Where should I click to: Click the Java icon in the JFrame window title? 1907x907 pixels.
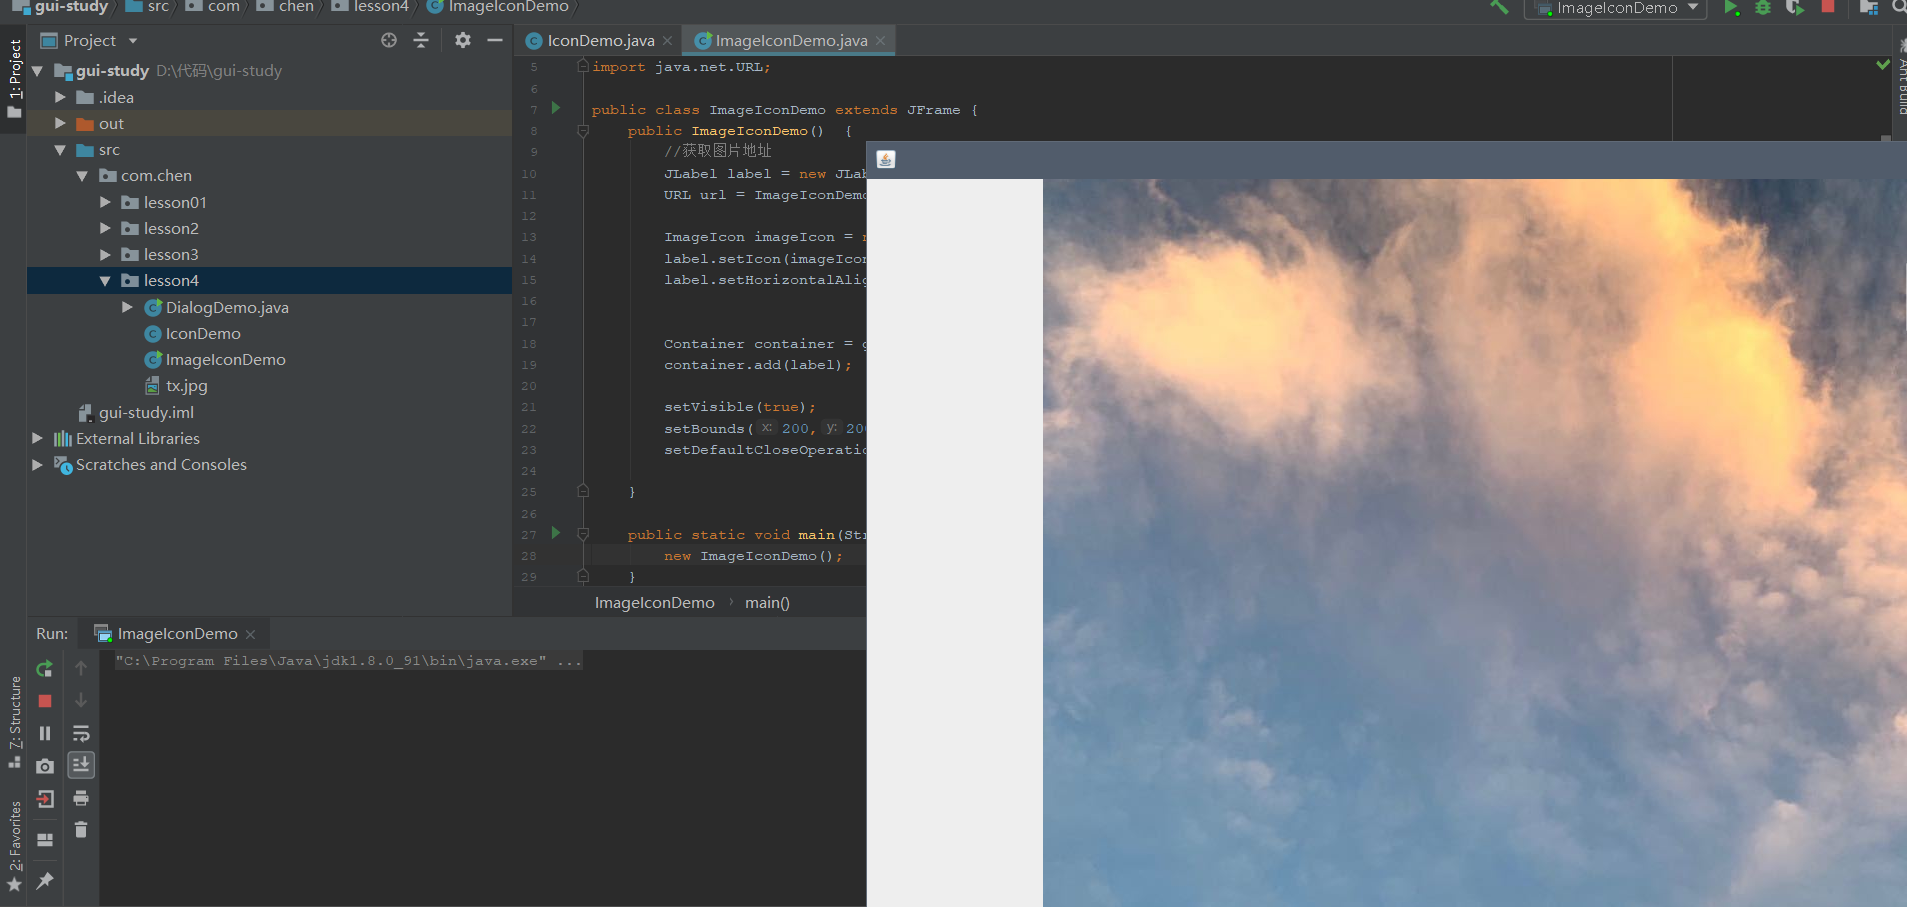(886, 159)
